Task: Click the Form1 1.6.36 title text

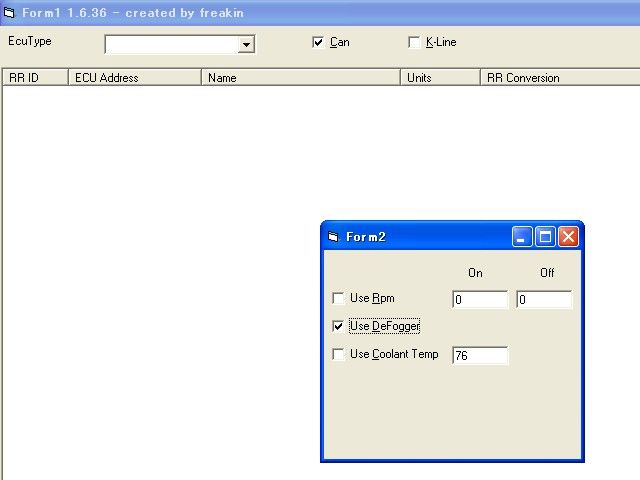Action: click(x=133, y=13)
